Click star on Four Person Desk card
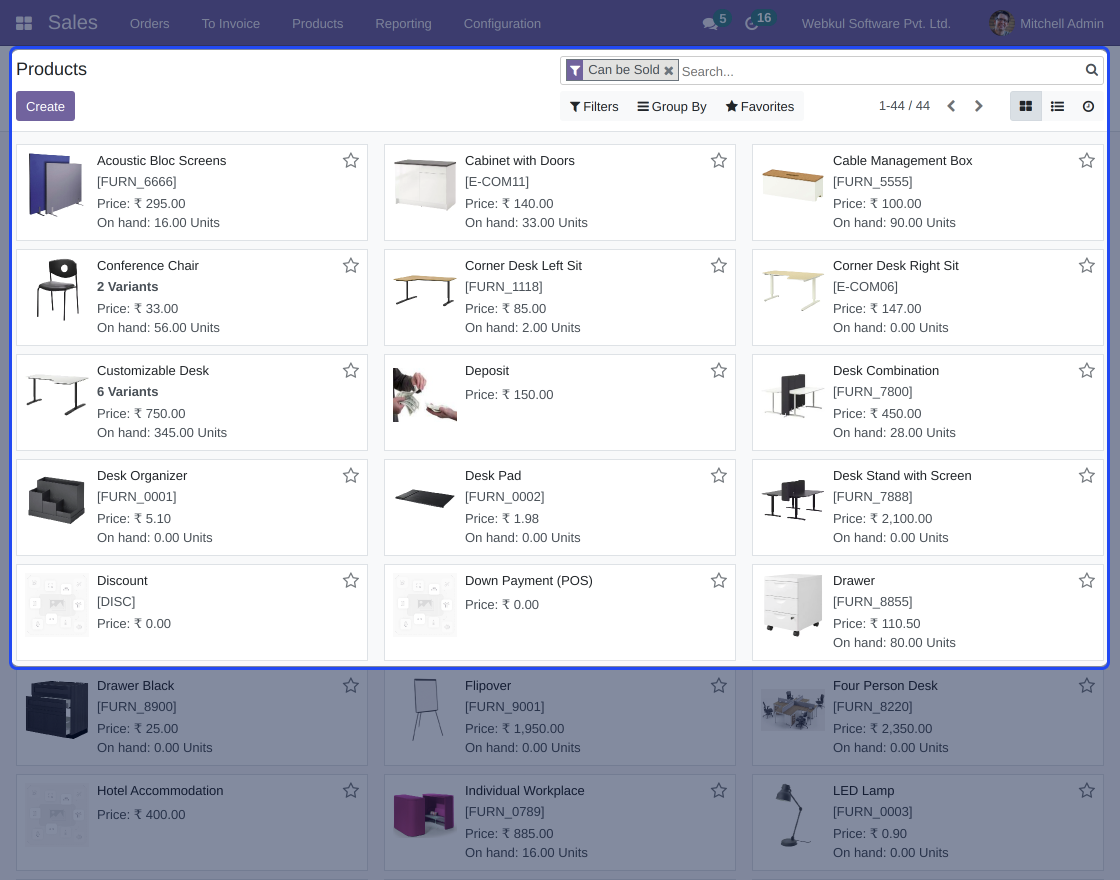This screenshot has width=1120, height=880. [x=1086, y=686]
